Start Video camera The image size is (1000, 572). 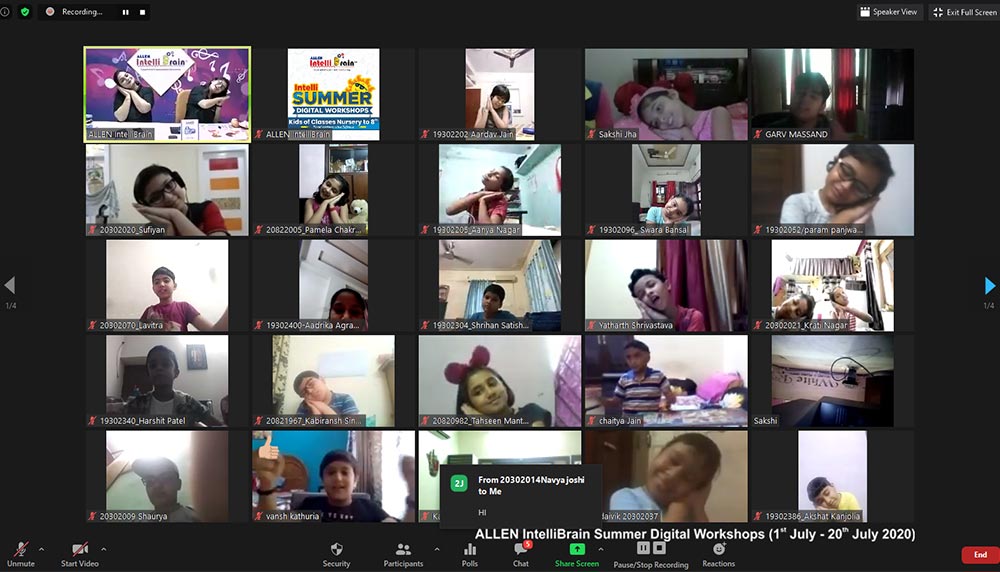coord(80,554)
